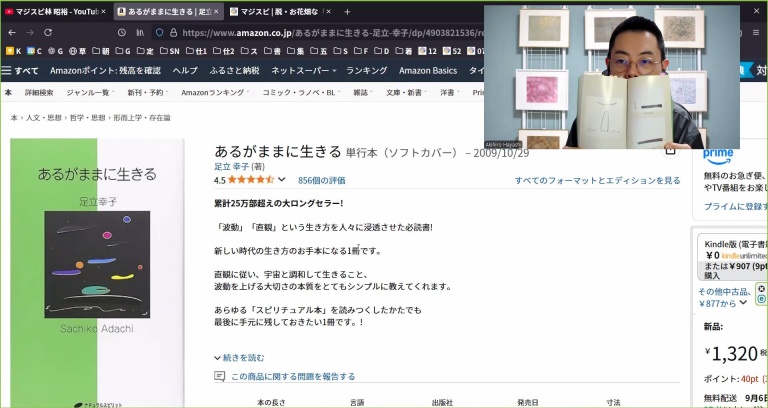
Task: Expand the 雑誌 dropdown
Action: point(363,92)
